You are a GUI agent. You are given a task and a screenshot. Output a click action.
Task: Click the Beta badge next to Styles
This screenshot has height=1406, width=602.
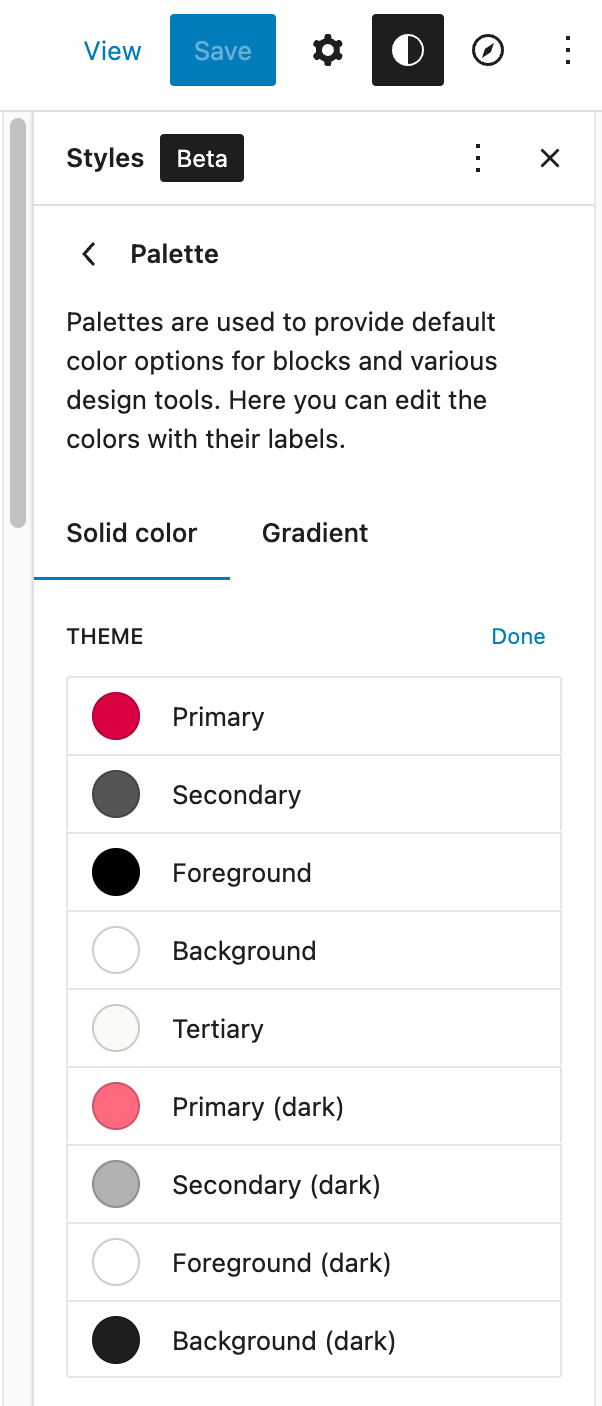202,158
